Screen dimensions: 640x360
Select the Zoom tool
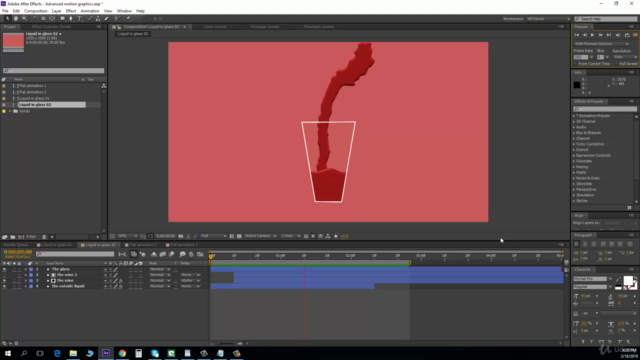[24, 18]
